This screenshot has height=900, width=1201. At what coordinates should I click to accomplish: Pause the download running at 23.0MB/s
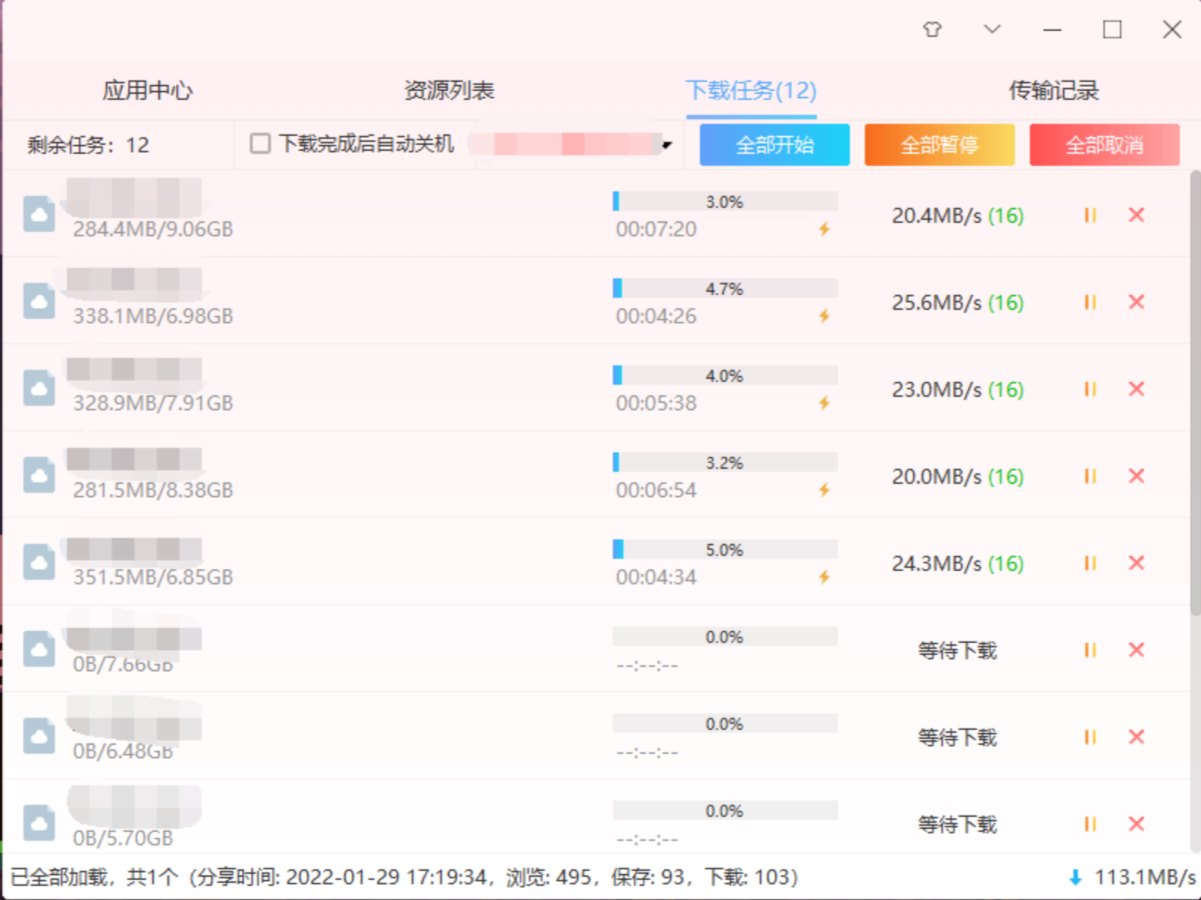[x=1090, y=389]
